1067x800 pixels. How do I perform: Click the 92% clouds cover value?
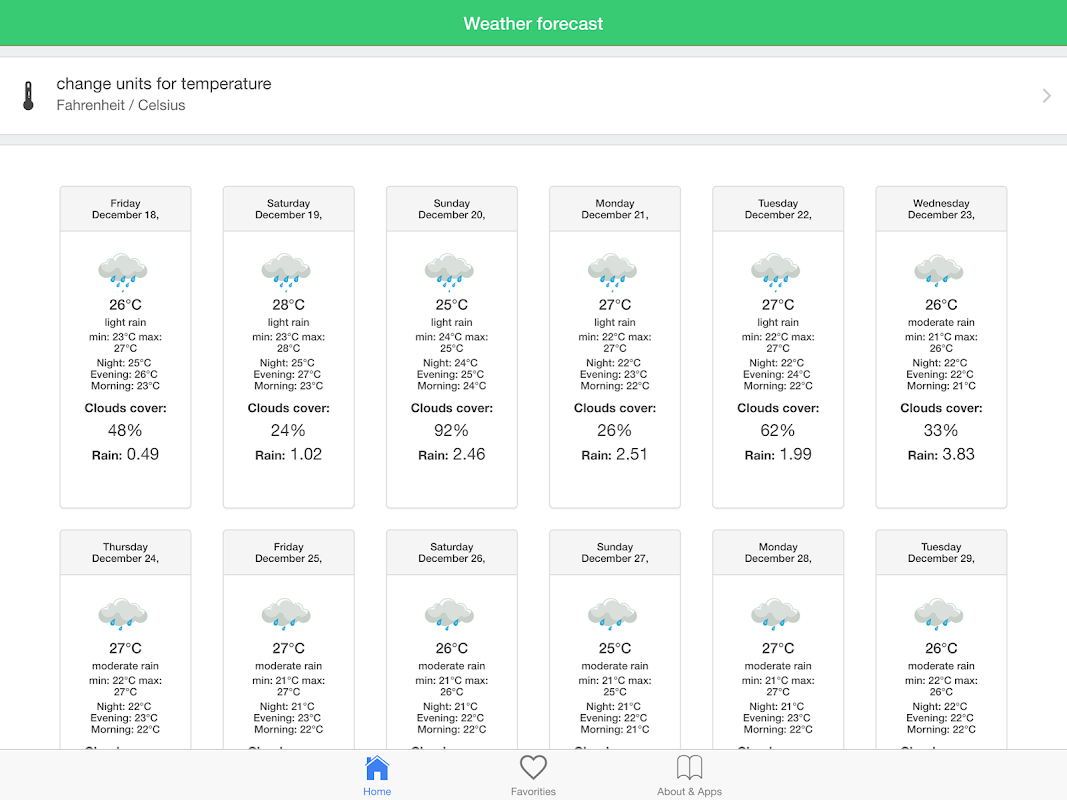(452, 431)
